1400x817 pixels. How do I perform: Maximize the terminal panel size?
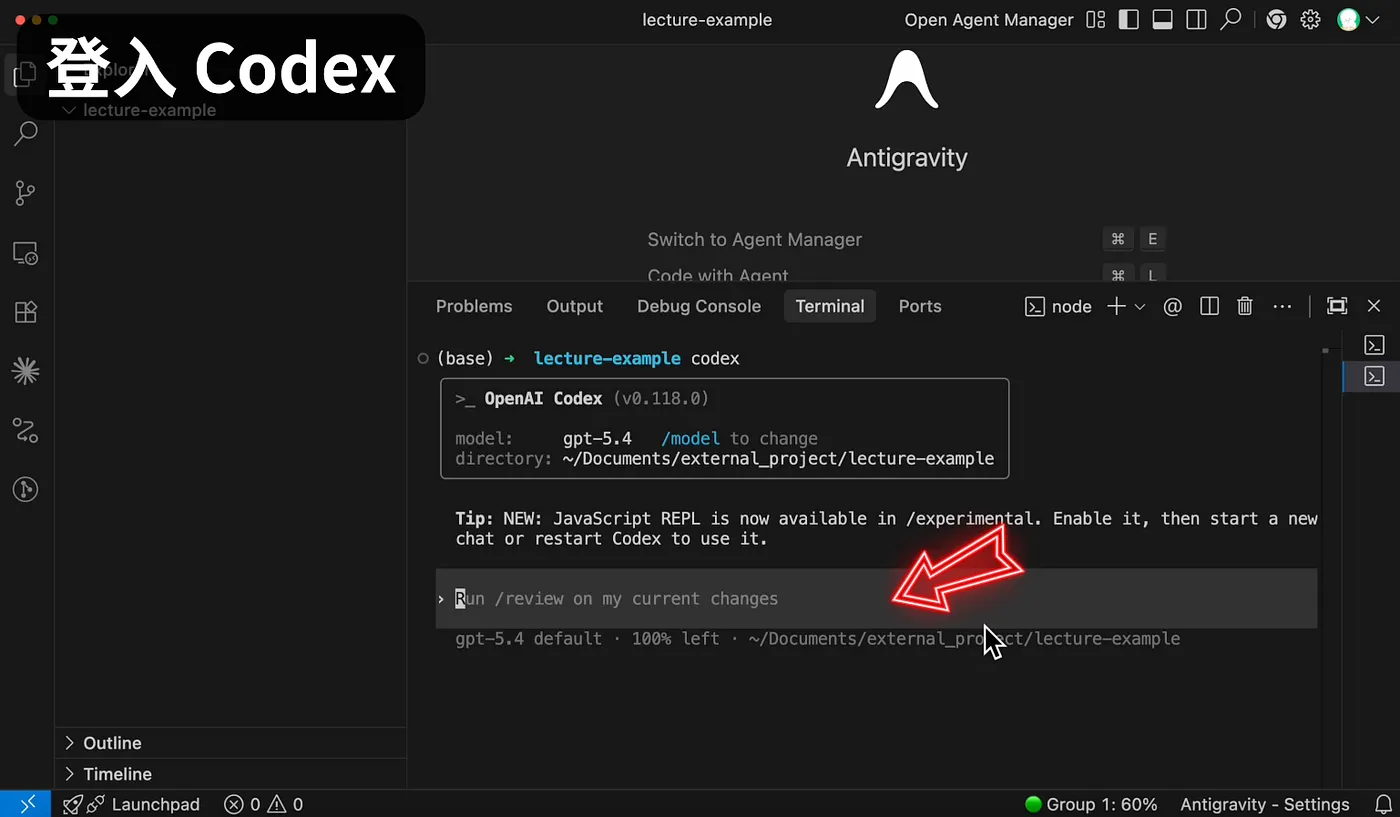pos(1337,307)
